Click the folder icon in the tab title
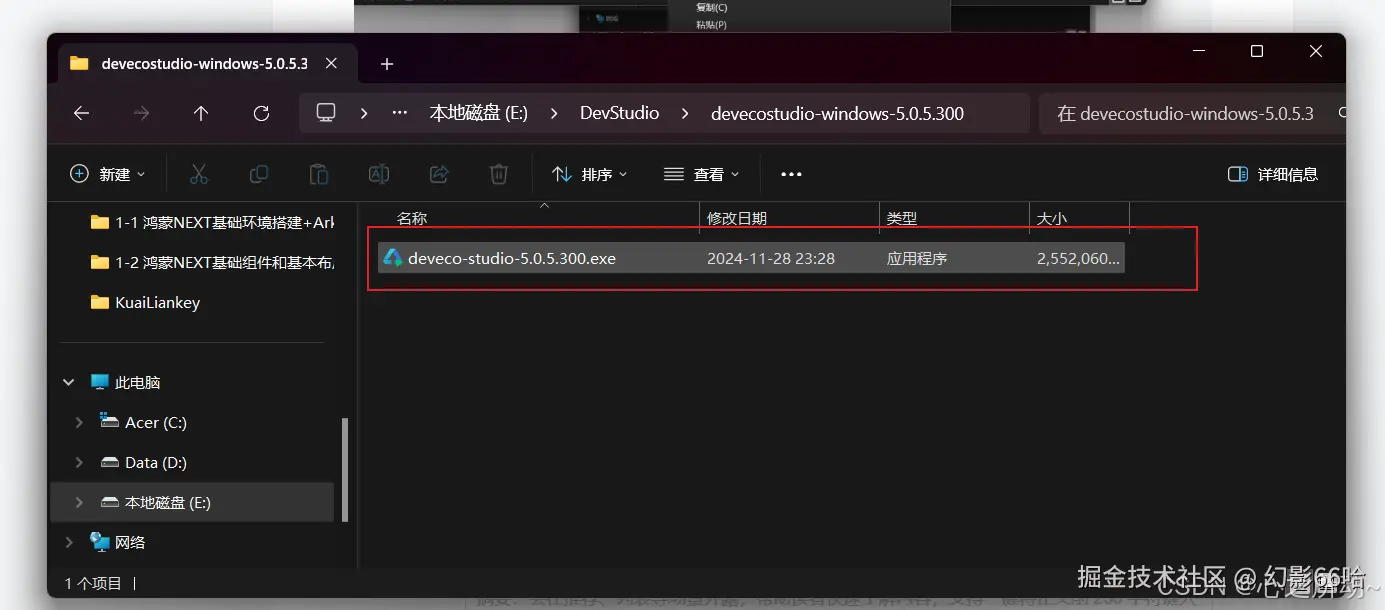Viewport: 1385px width, 610px height. point(79,64)
